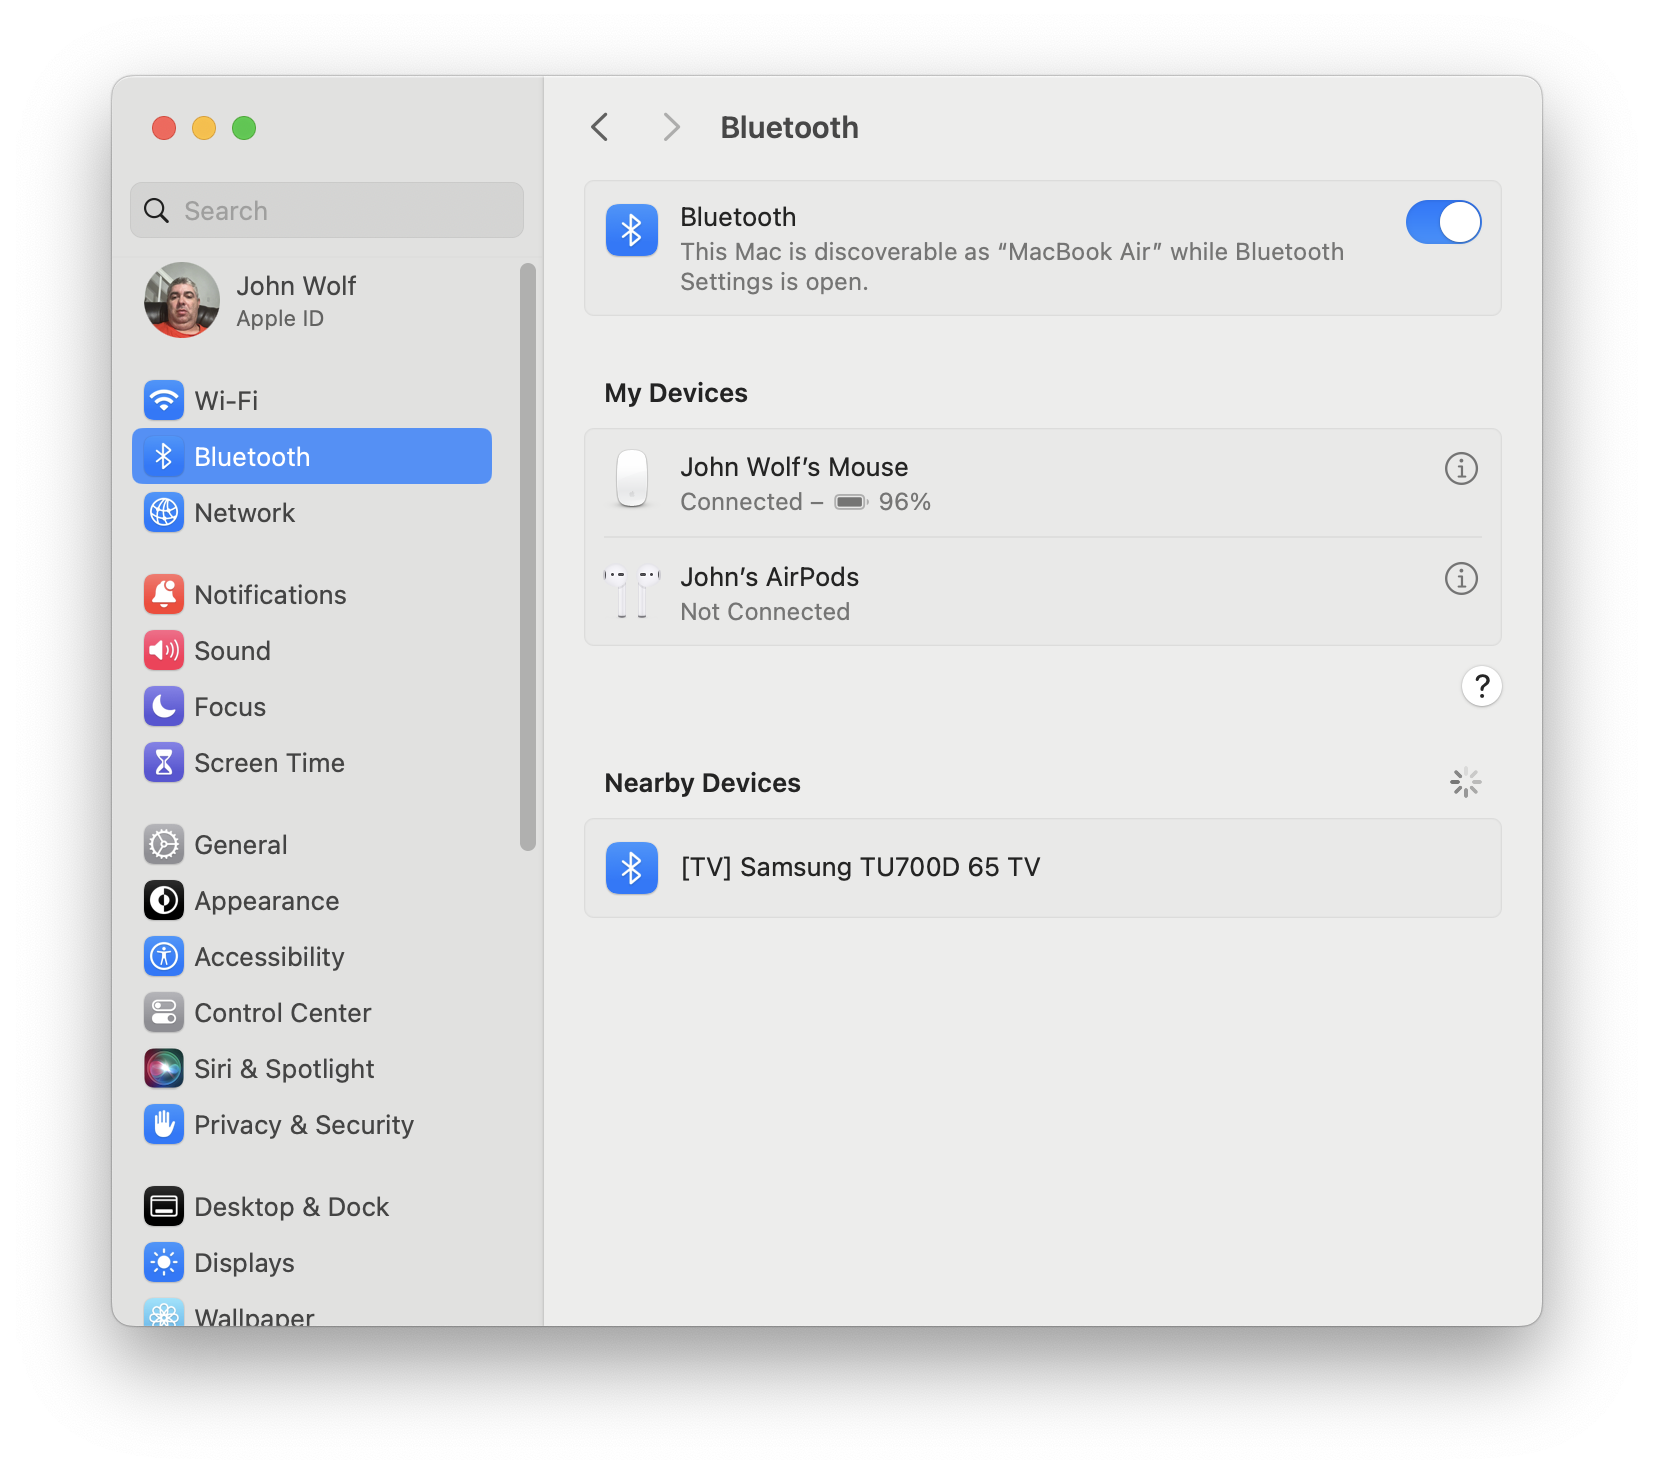Click the Control Center icon

click(x=164, y=1012)
